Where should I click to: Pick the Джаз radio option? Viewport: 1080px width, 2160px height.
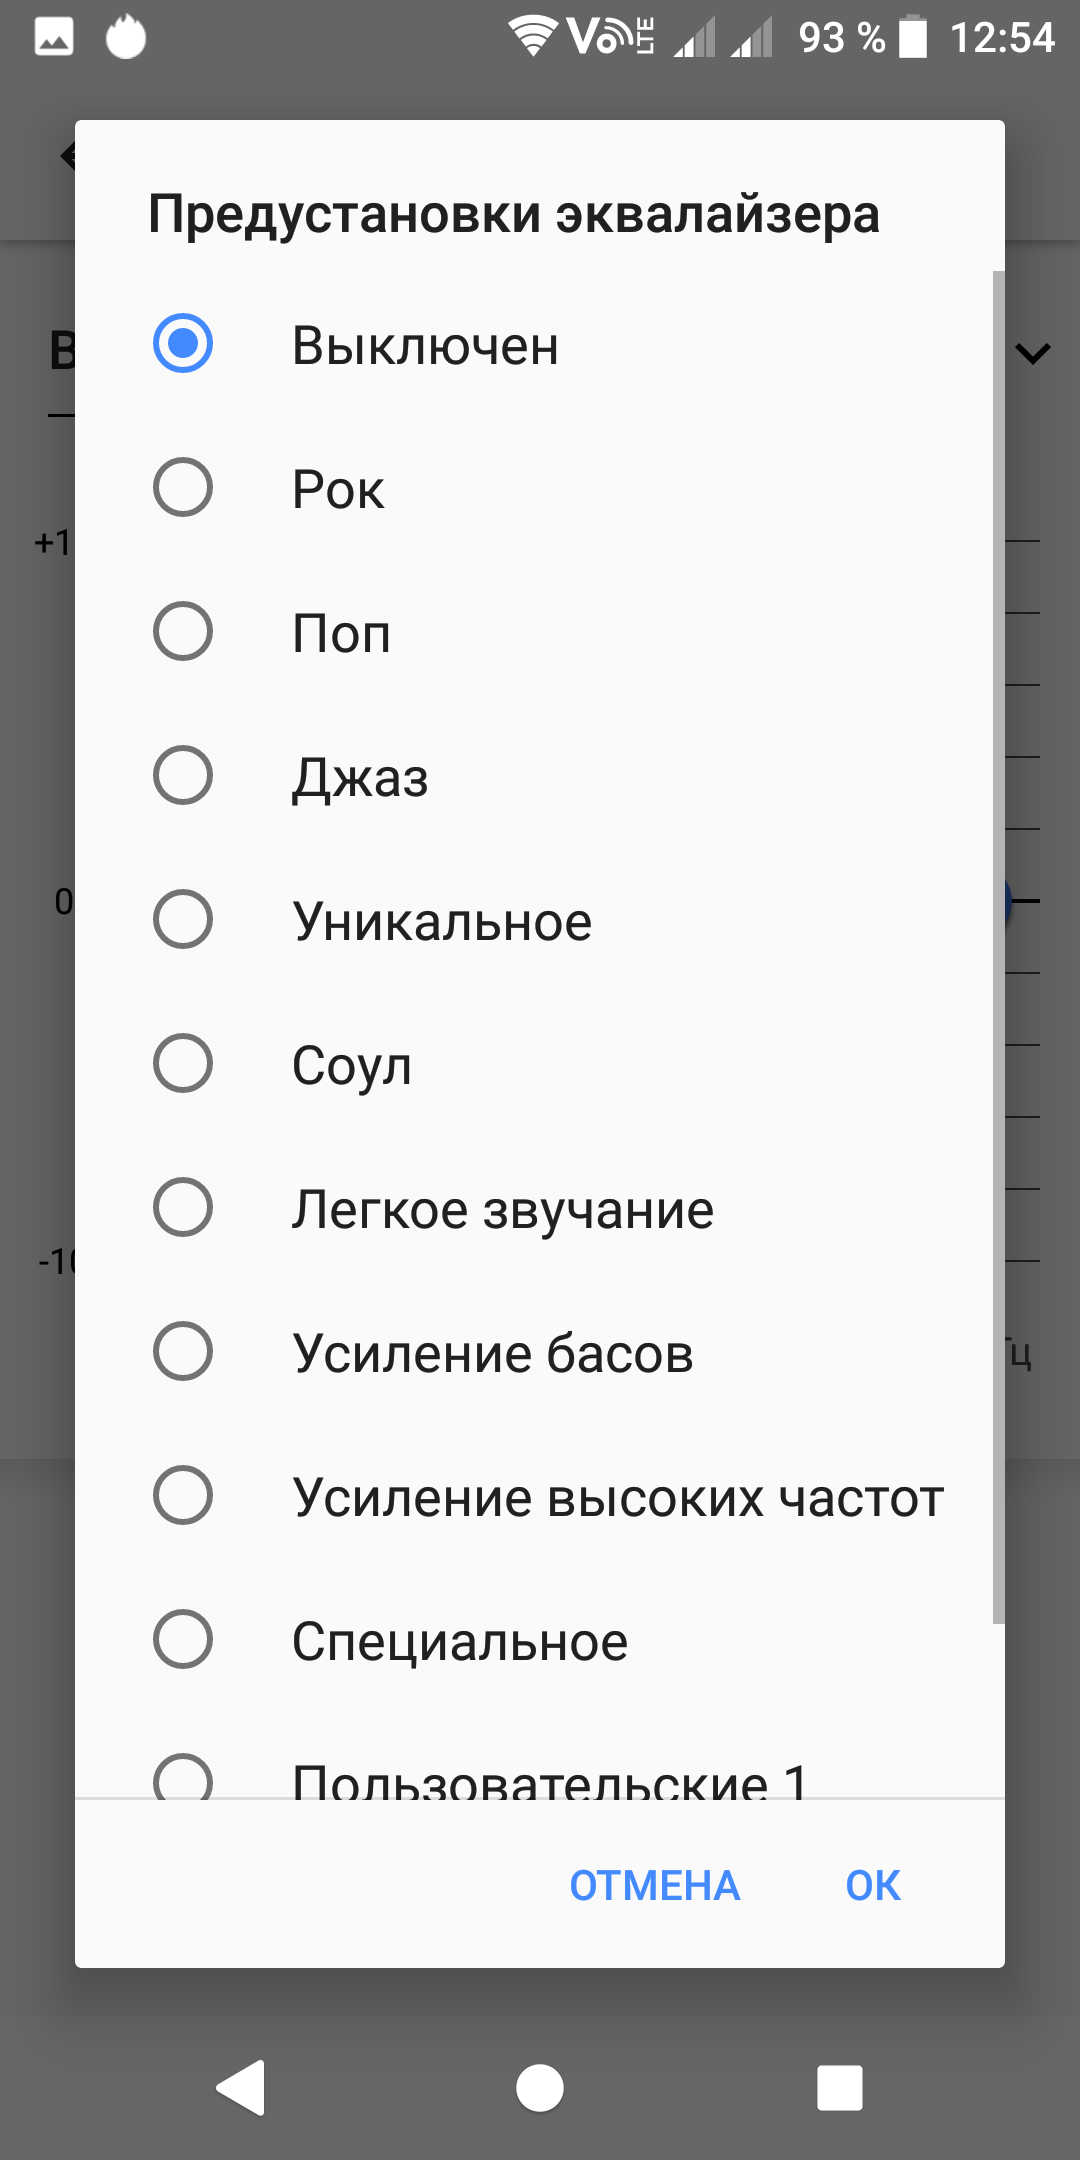pos(183,776)
